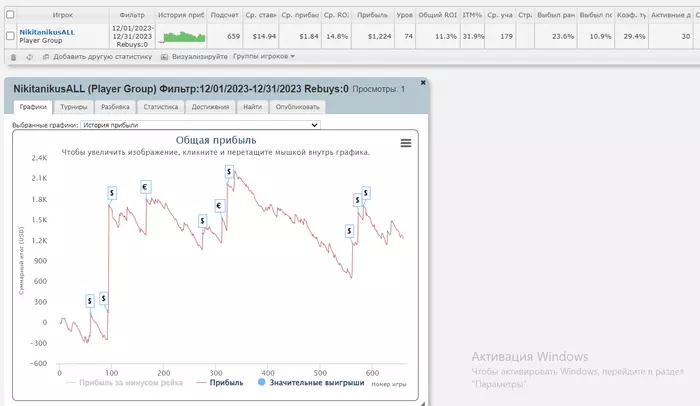700x406 pixels.
Task: Click the $ marker near game 275
Action: (202, 221)
